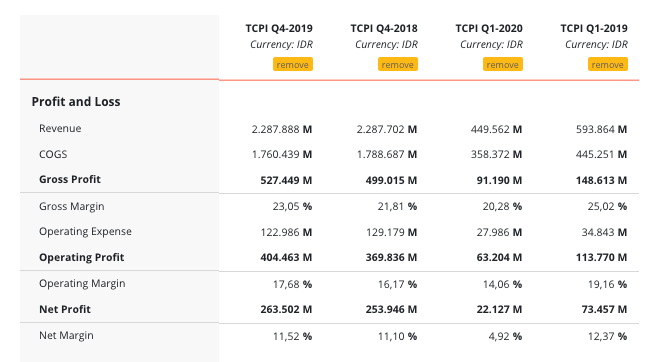Screen dimensions: 672x362
Task: Click operating expense value 34.843 M
Action: (604, 232)
